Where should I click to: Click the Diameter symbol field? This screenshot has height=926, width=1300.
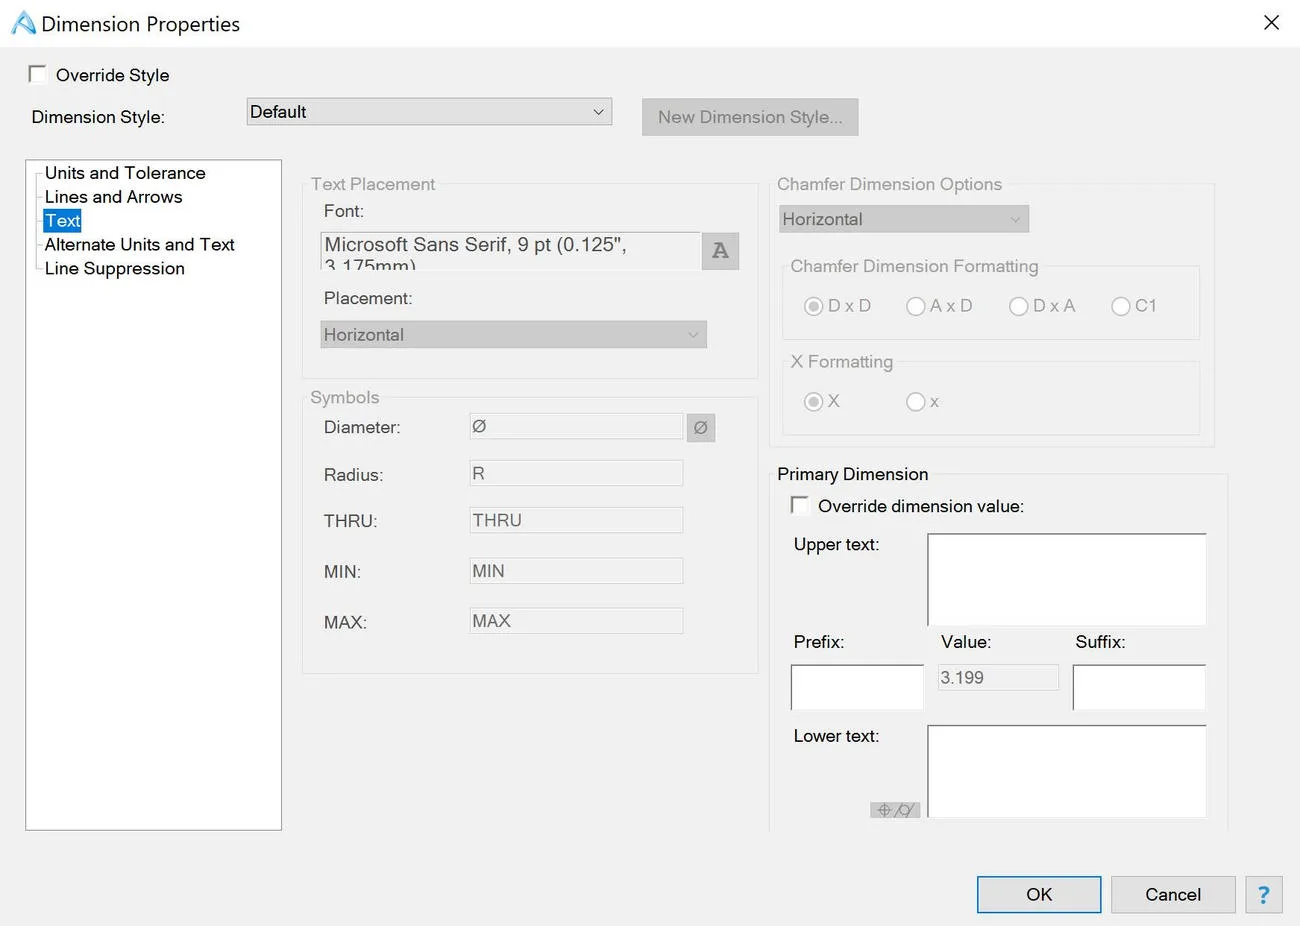click(x=576, y=427)
